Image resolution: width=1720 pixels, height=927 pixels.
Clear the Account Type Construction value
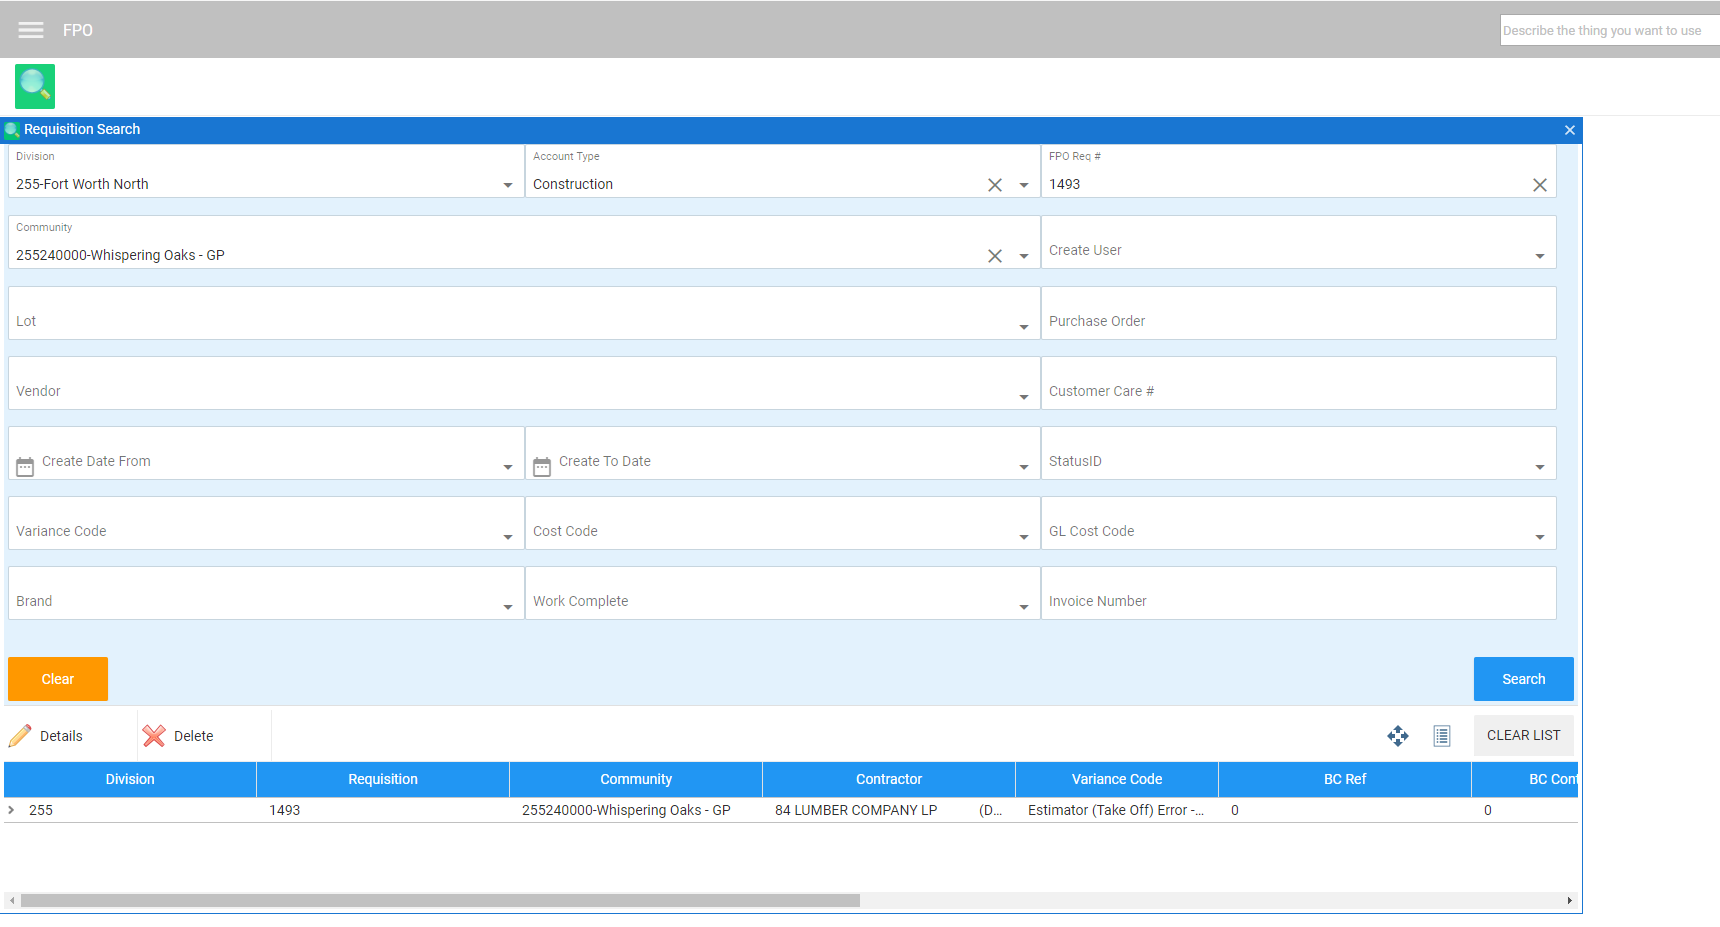[x=994, y=185]
